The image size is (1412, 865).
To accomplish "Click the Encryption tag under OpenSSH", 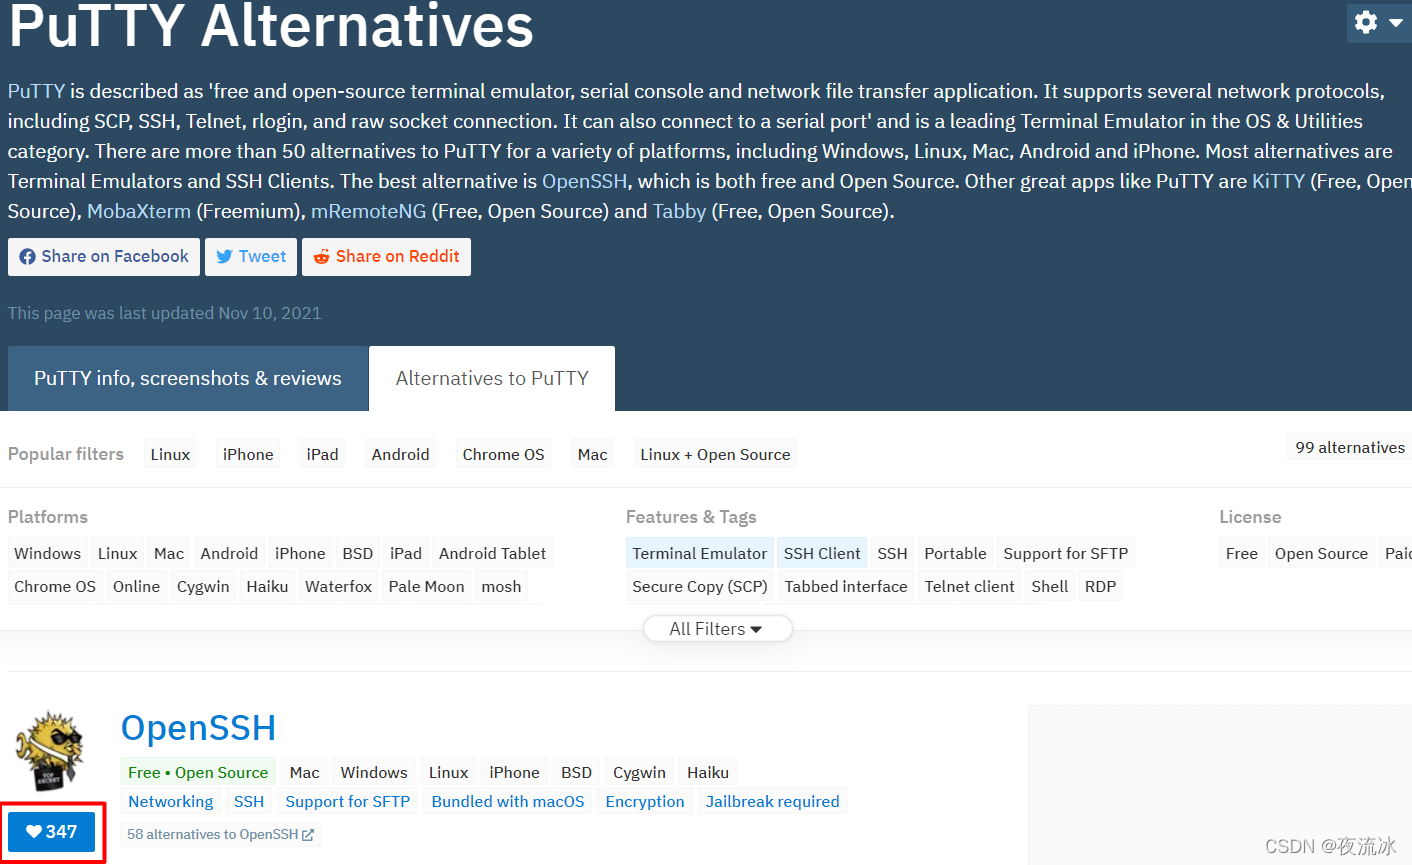I will tap(645, 802).
